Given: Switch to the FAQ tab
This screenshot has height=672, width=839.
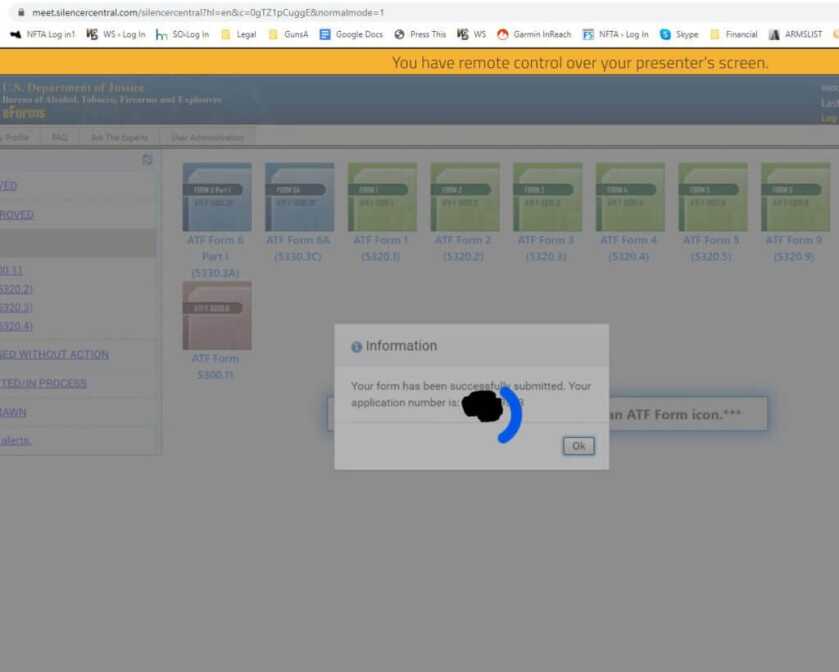Looking at the screenshot, I should pos(58,137).
